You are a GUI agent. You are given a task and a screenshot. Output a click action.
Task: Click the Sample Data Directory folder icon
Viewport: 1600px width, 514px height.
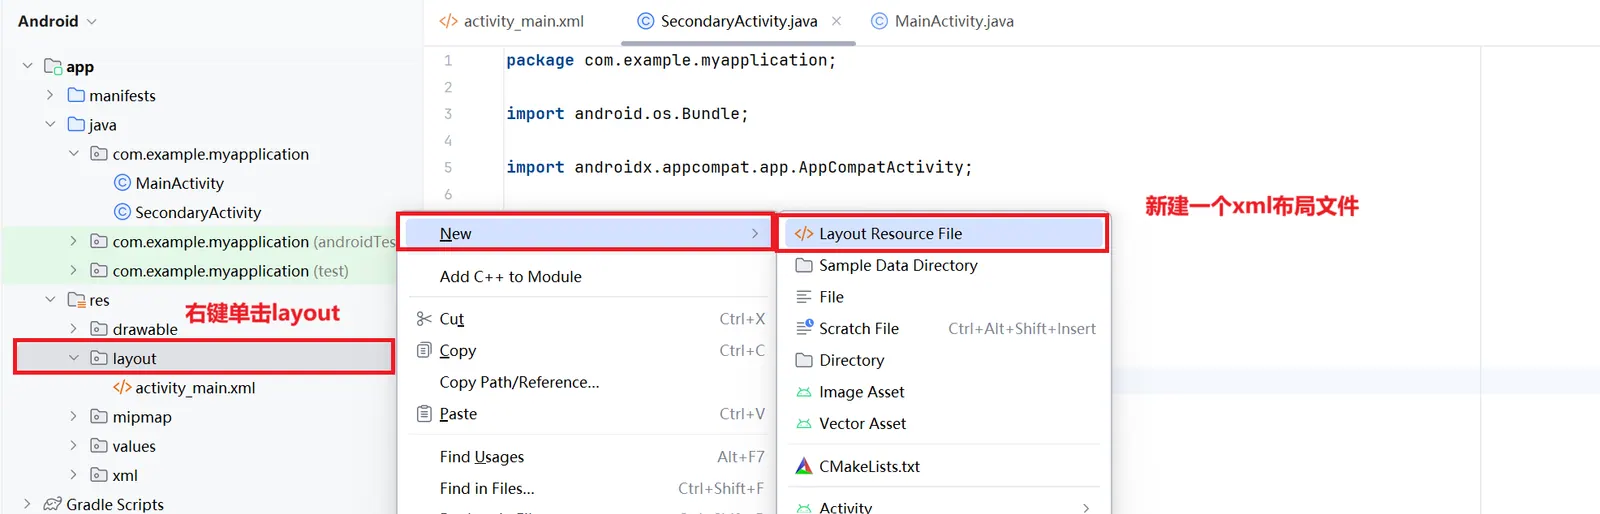pos(803,265)
